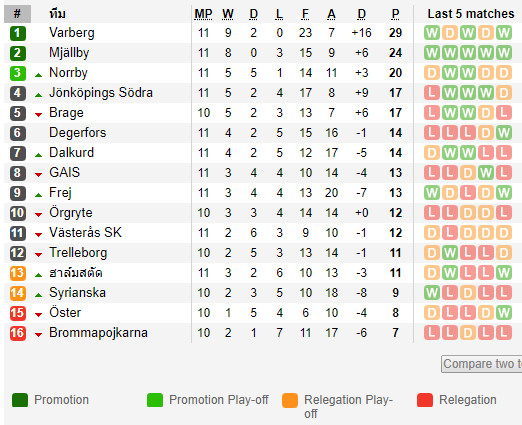Click the dark green Promotion legend swatch
The width and height of the screenshot is (522, 425).
point(20,400)
